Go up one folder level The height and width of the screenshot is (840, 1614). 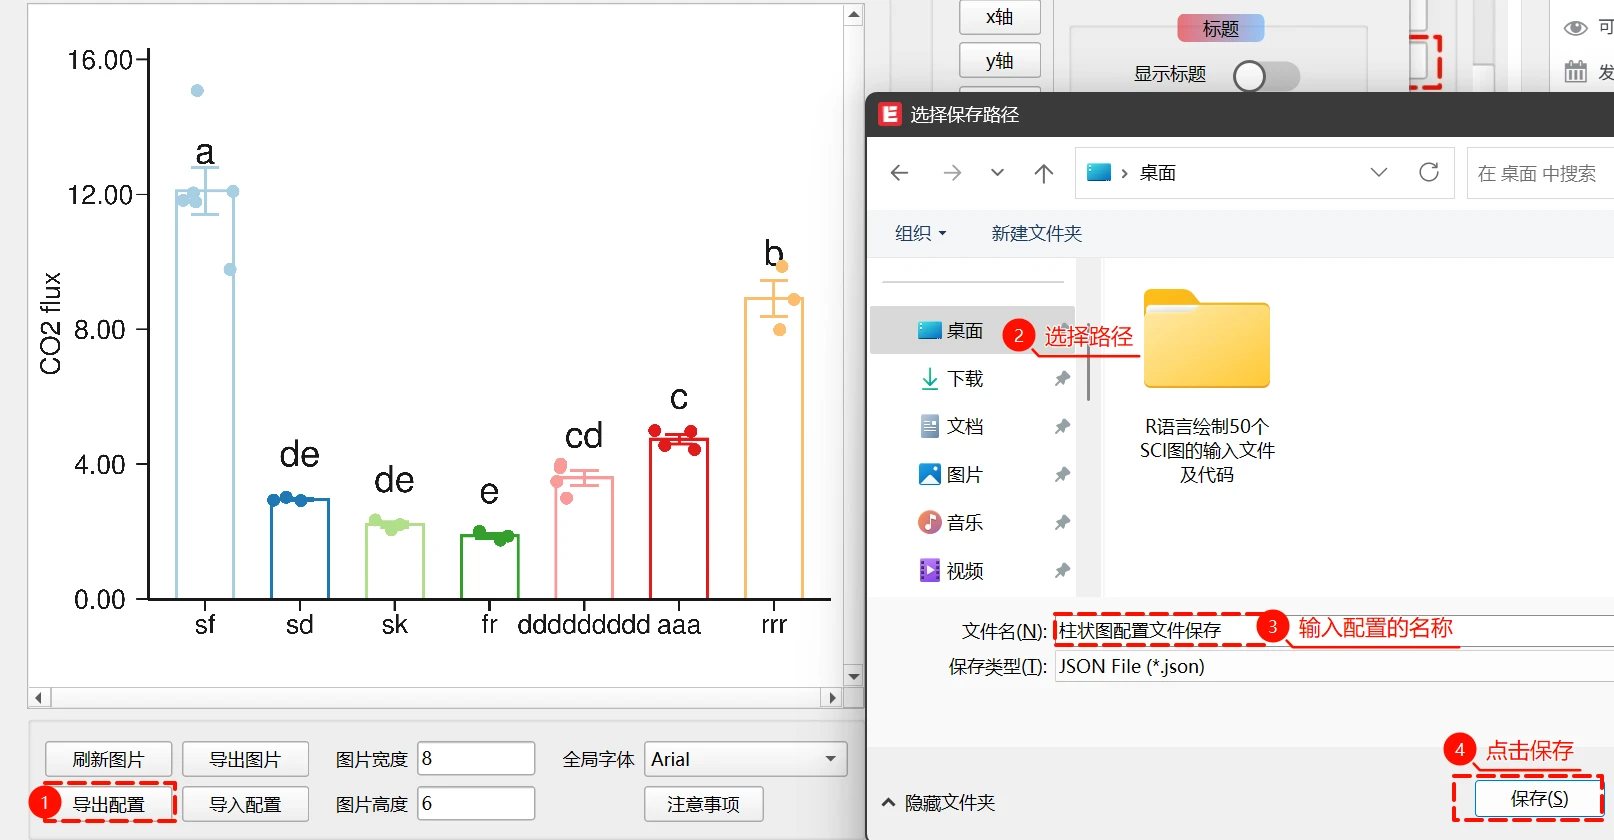pyautogui.click(x=1043, y=173)
